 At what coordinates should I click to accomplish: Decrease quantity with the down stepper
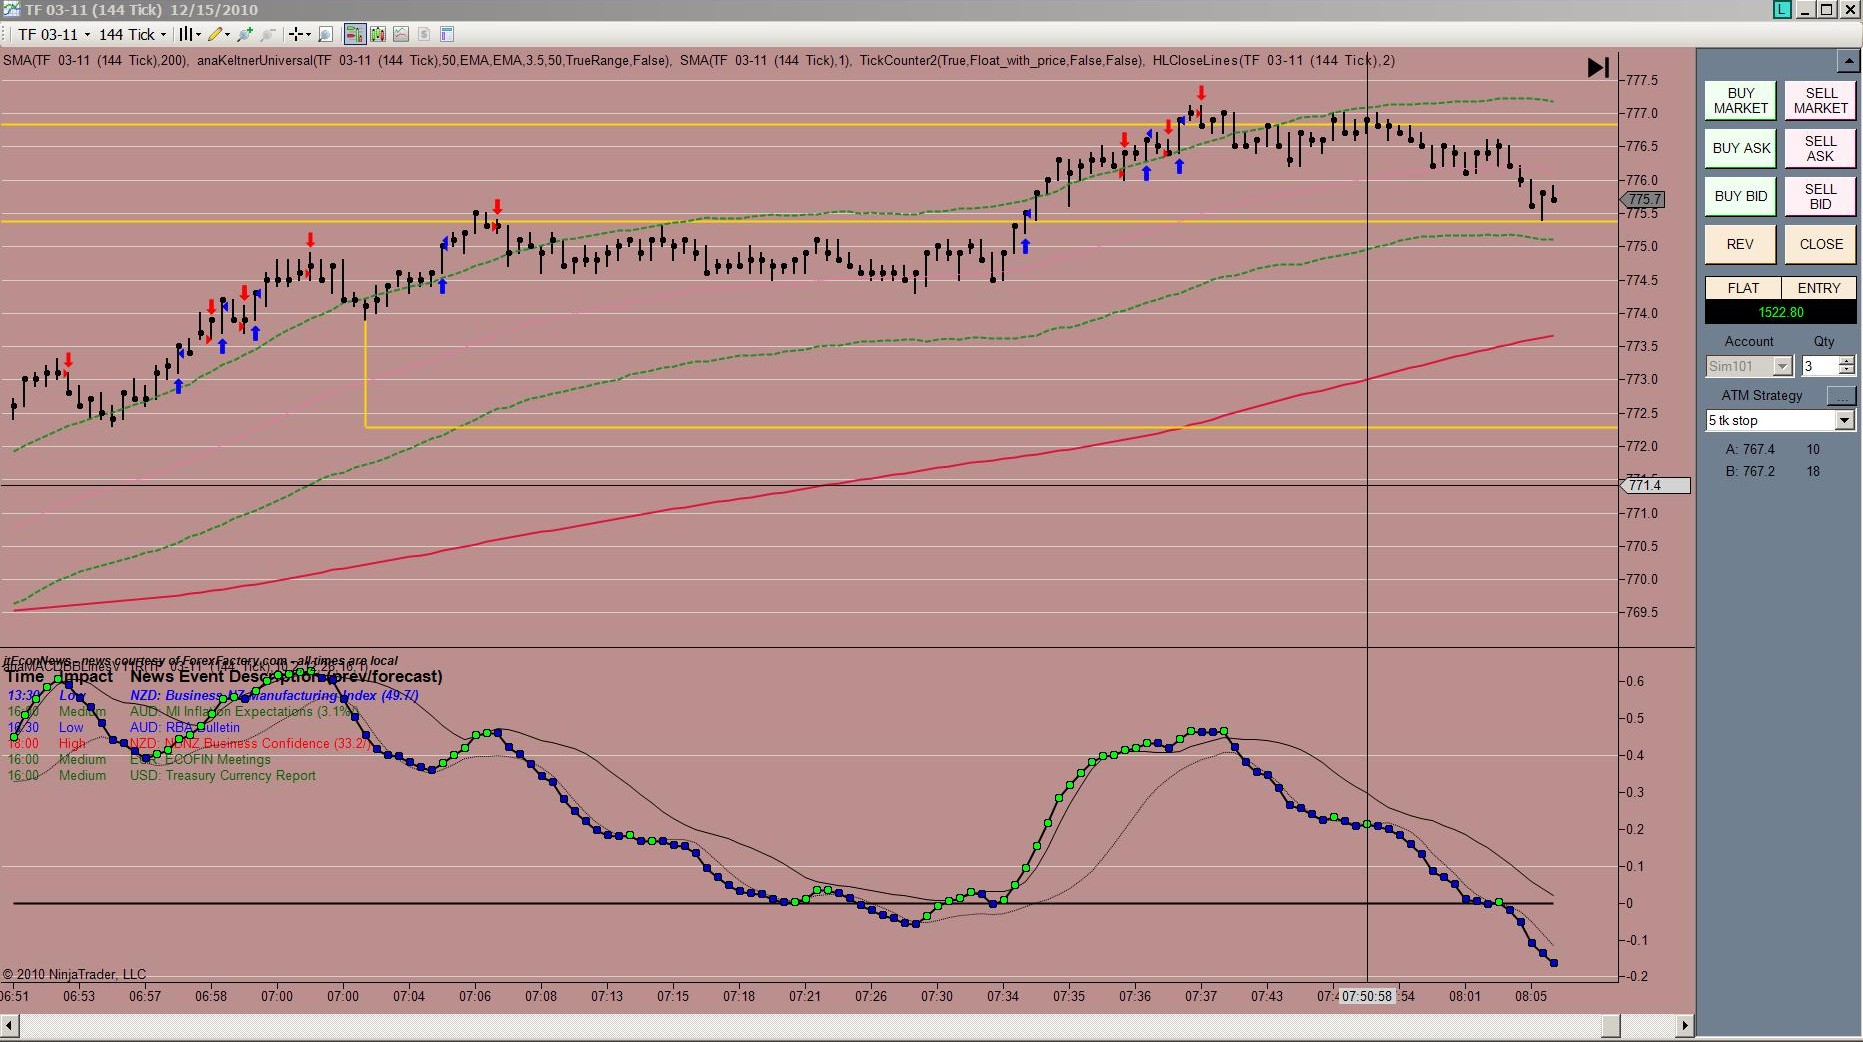[1847, 371]
